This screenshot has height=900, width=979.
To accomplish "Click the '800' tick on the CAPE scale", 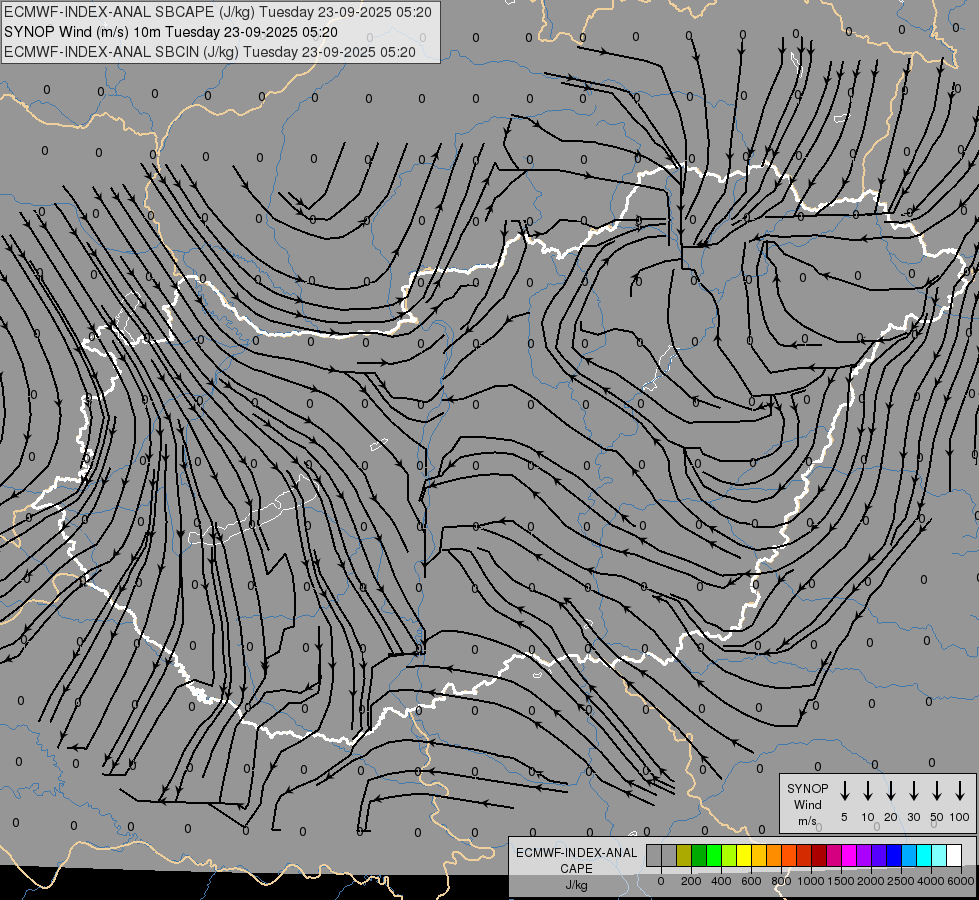I will pyautogui.click(x=781, y=881).
